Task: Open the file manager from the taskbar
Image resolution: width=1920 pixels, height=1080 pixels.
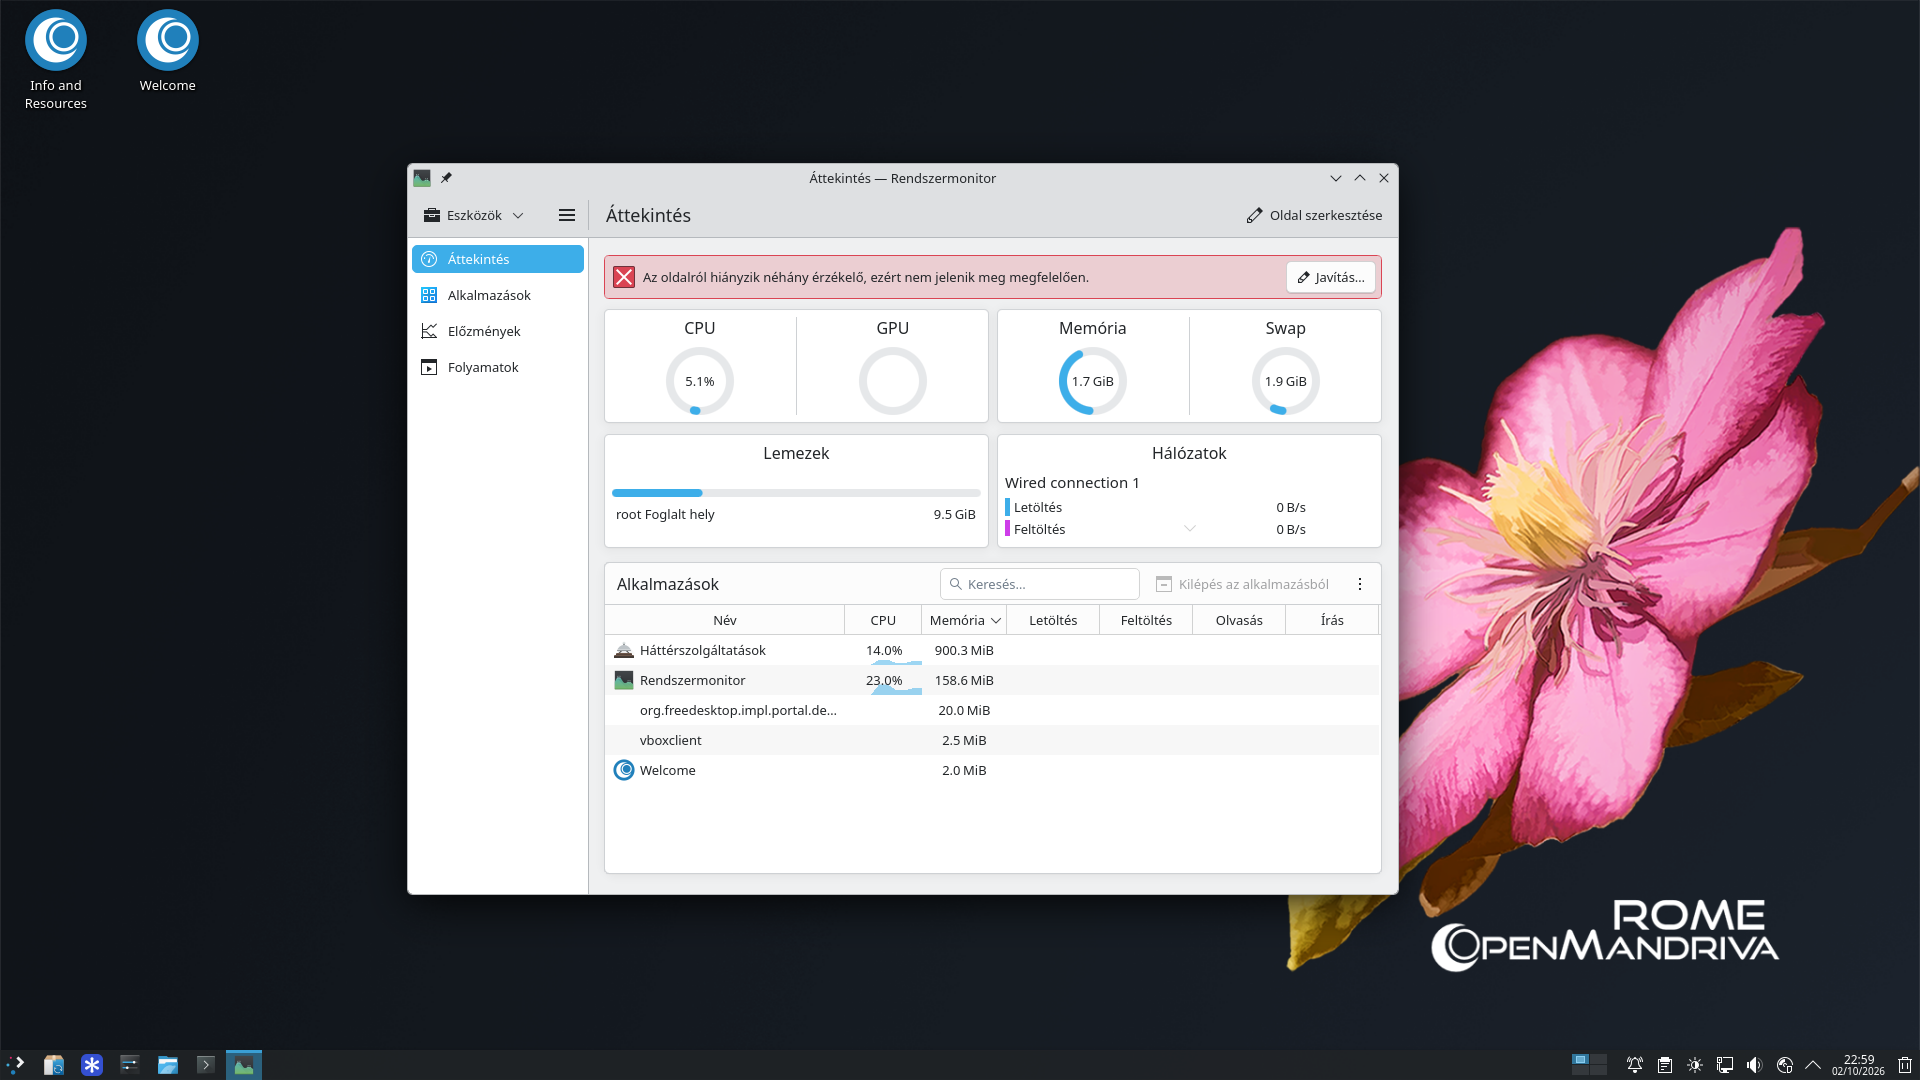Action: click(168, 1065)
